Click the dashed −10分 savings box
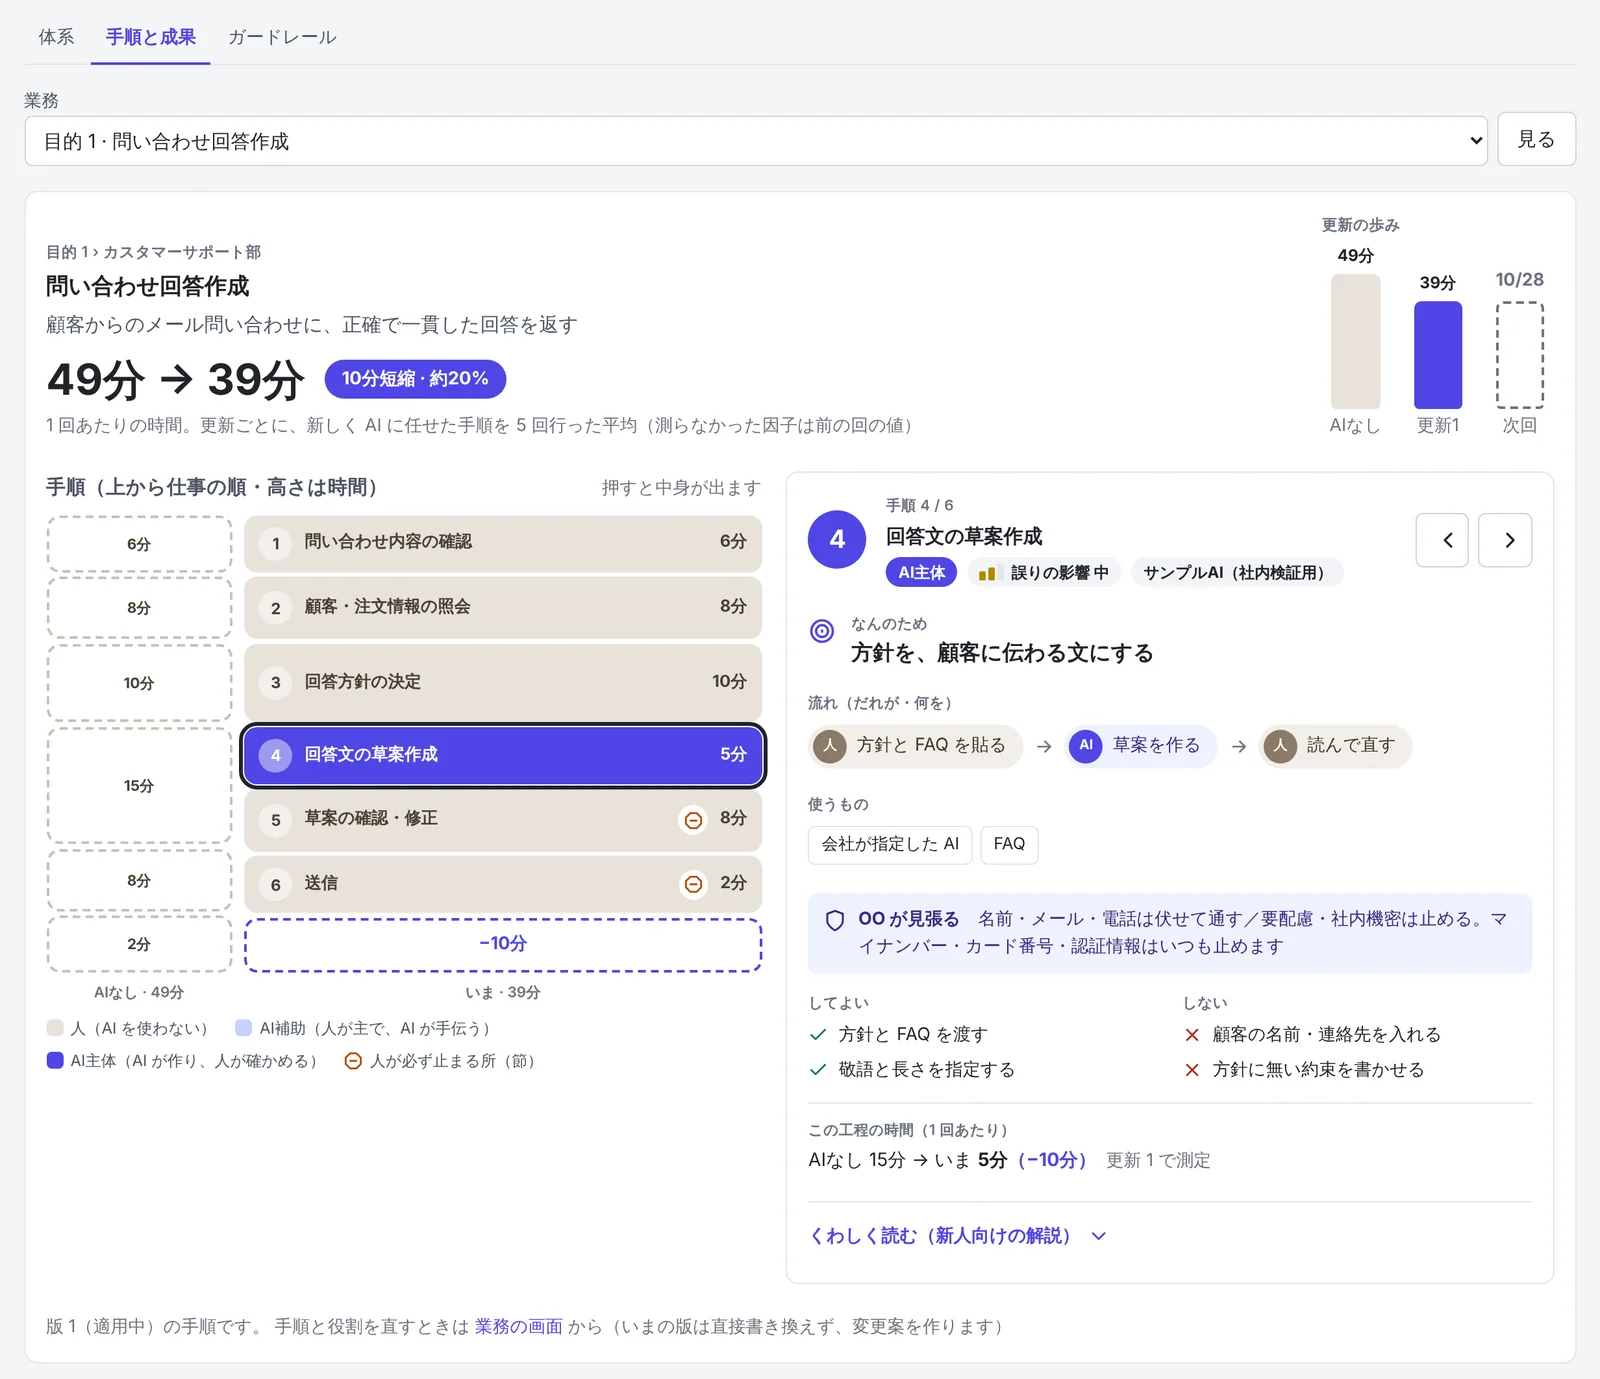This screenshot has width=1600, height=1379. [x=503, y=944]
